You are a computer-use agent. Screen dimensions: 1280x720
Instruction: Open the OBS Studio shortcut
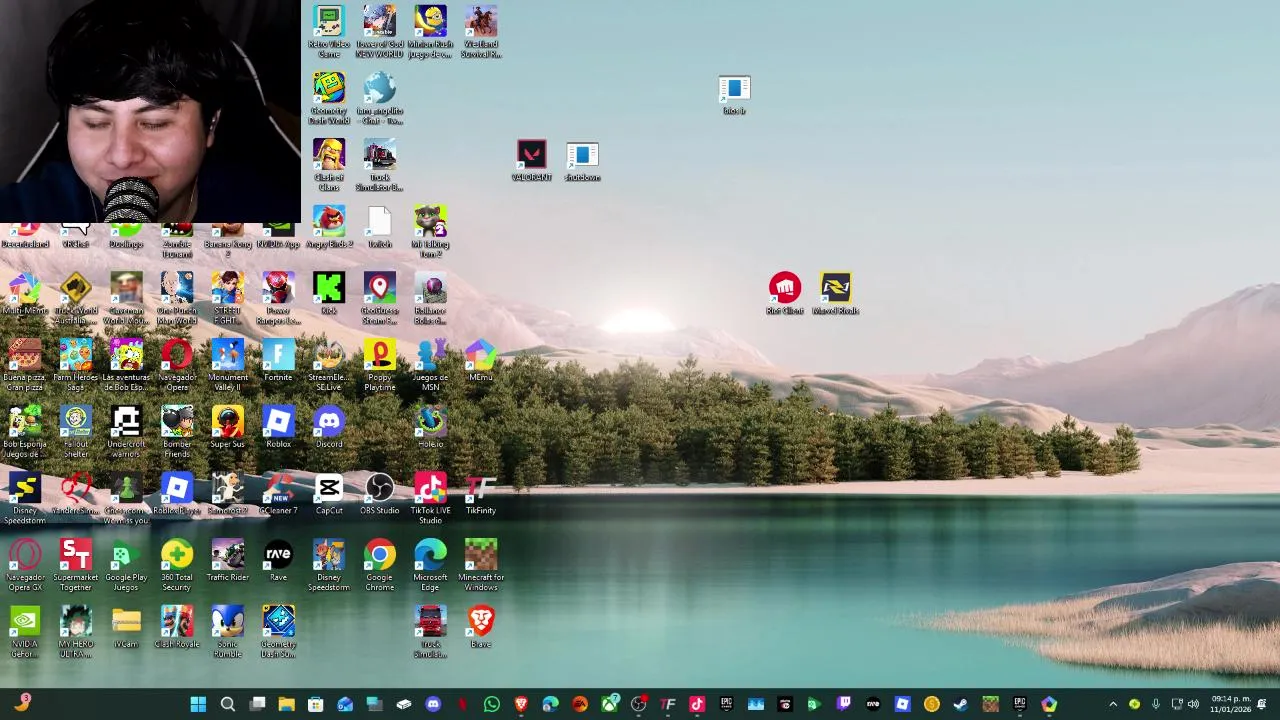pos(379,494)
